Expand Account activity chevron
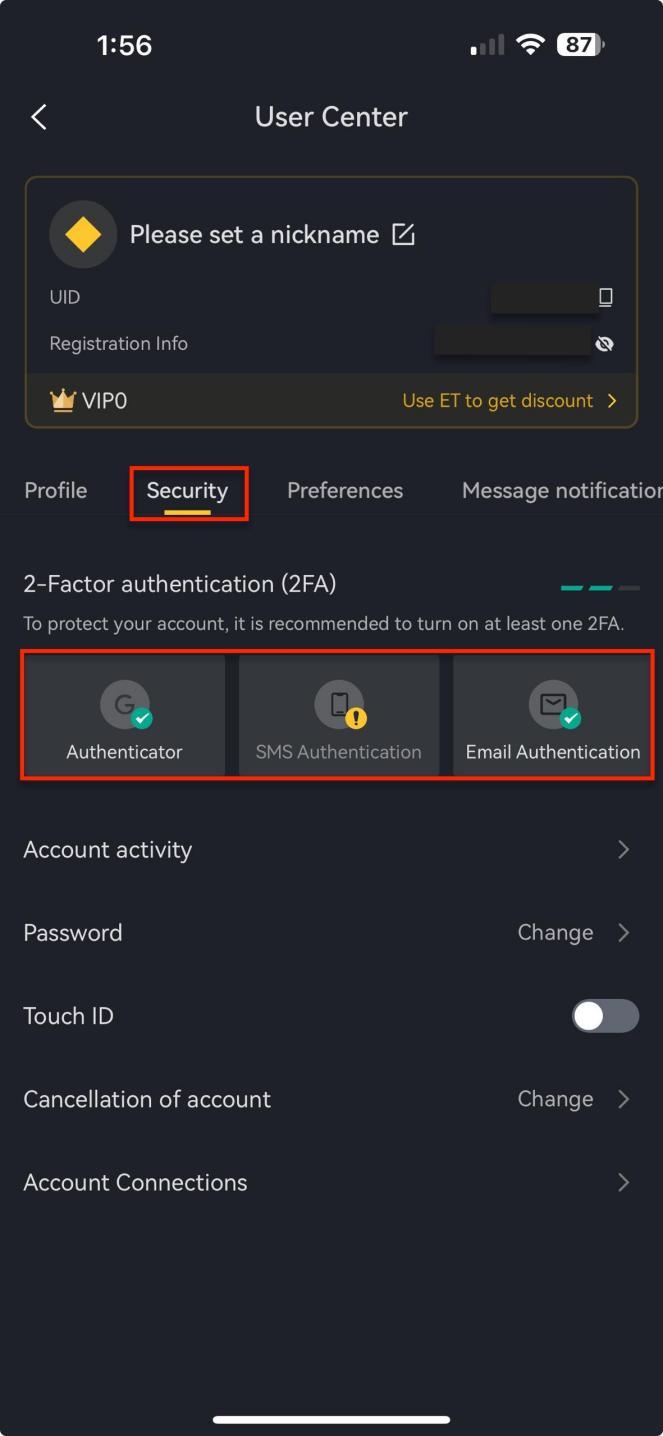 [x=624, y=850]
